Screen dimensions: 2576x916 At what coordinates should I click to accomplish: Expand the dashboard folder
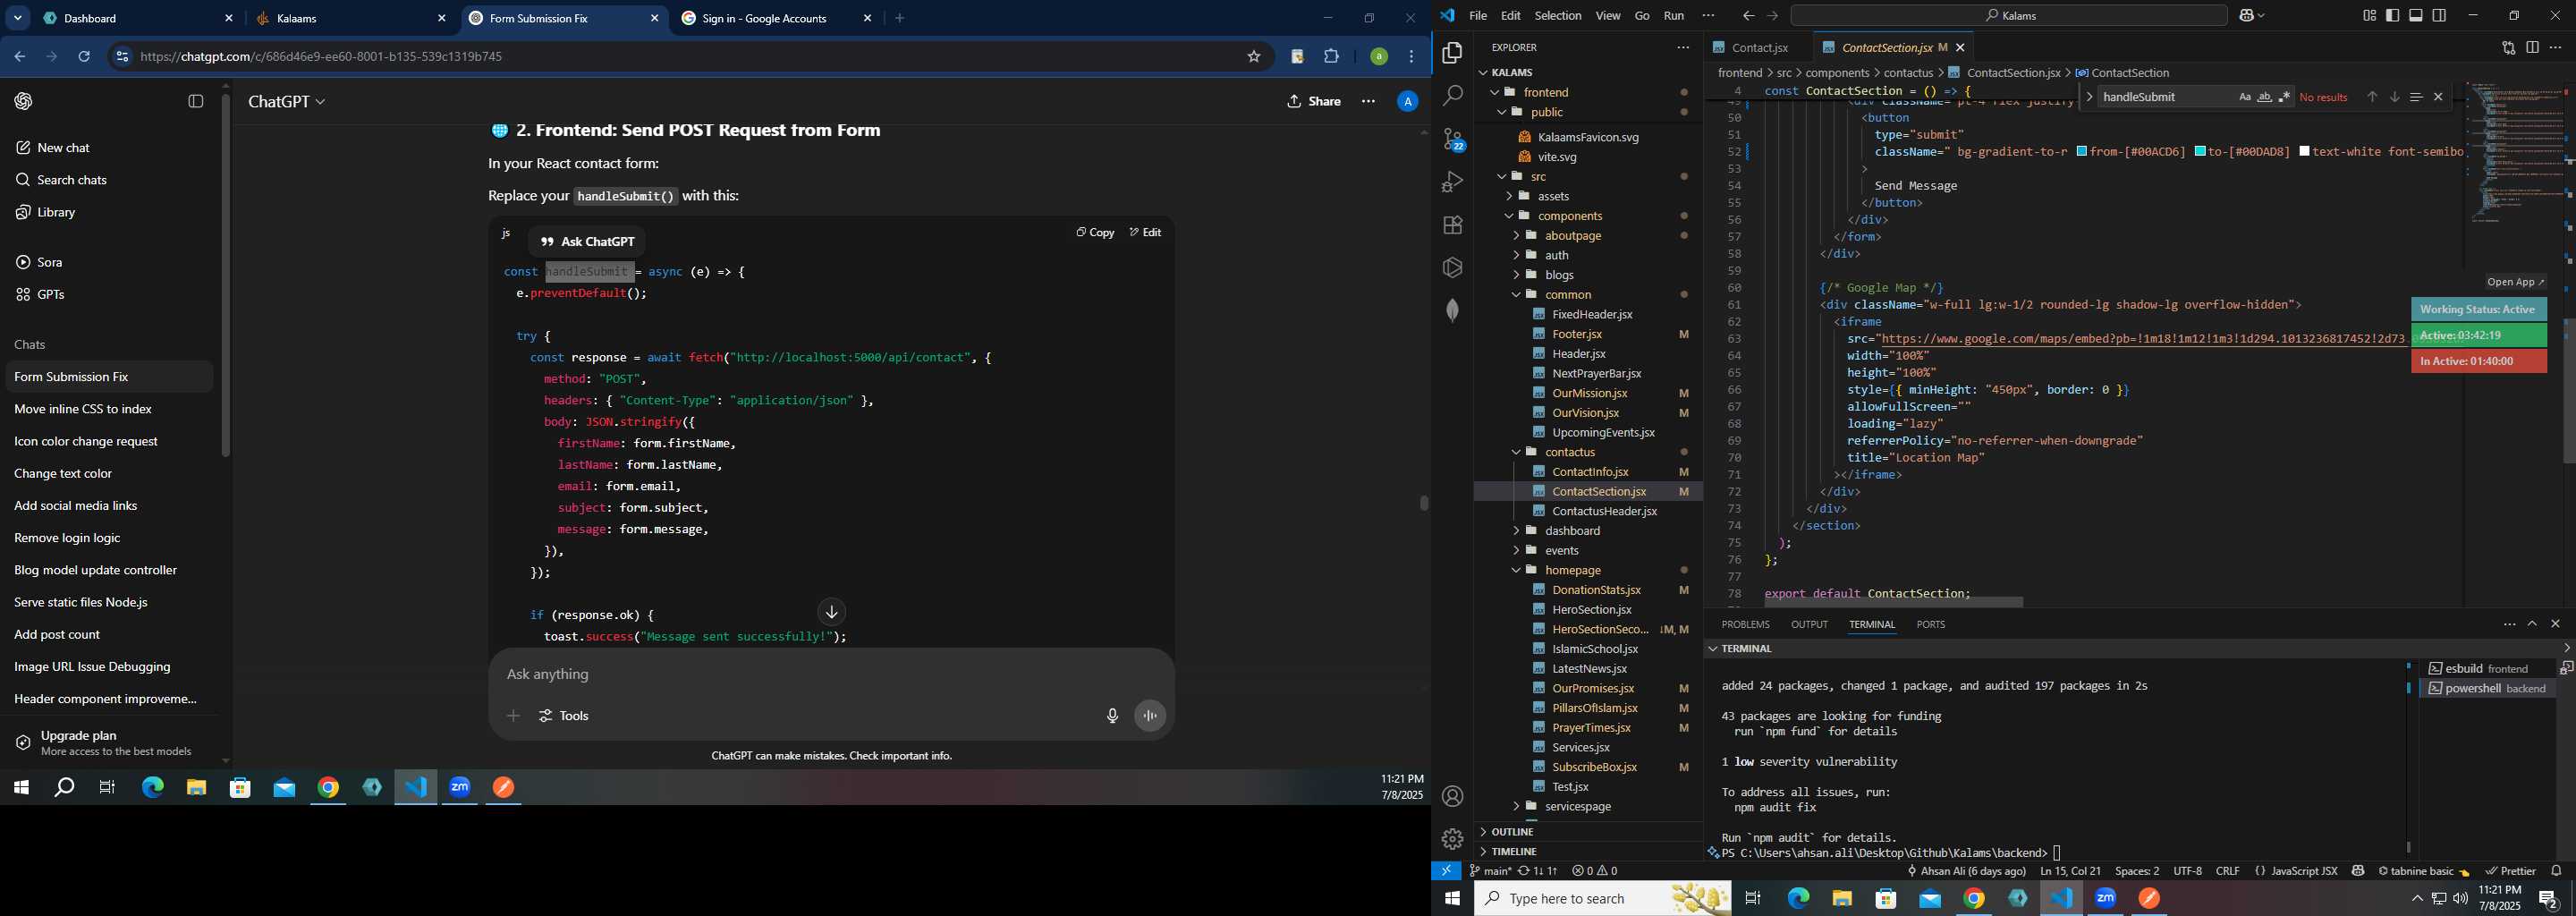(x=1516, y=531)
